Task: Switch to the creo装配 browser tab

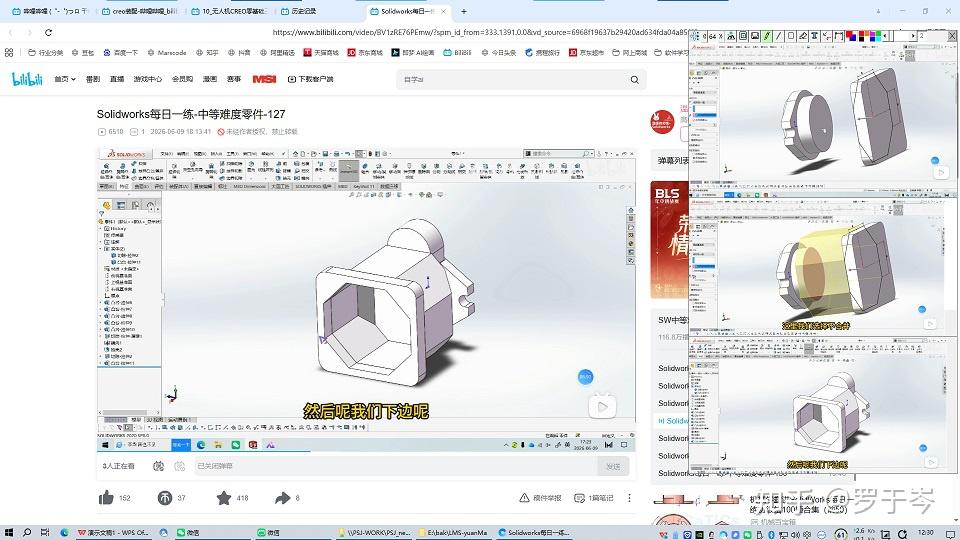Action: tap(140, 11)
